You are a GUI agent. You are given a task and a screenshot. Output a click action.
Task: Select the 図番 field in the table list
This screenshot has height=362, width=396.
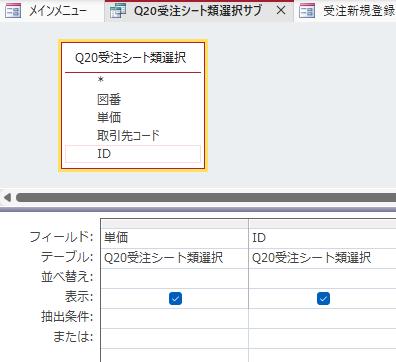point(133,99)
